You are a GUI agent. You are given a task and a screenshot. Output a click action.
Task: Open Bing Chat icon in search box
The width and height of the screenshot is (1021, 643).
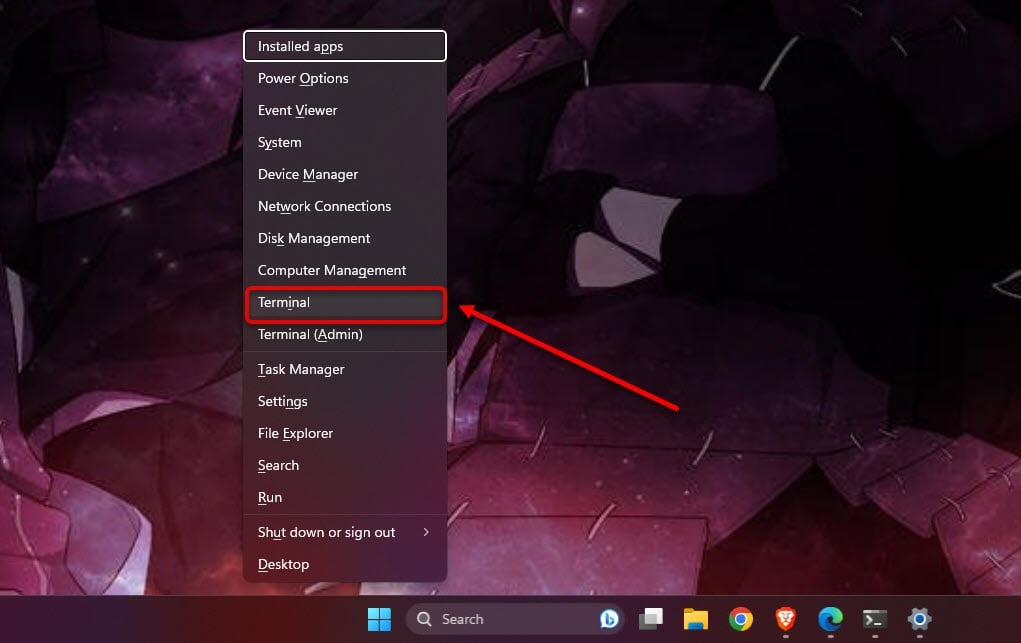click(609, 619)
